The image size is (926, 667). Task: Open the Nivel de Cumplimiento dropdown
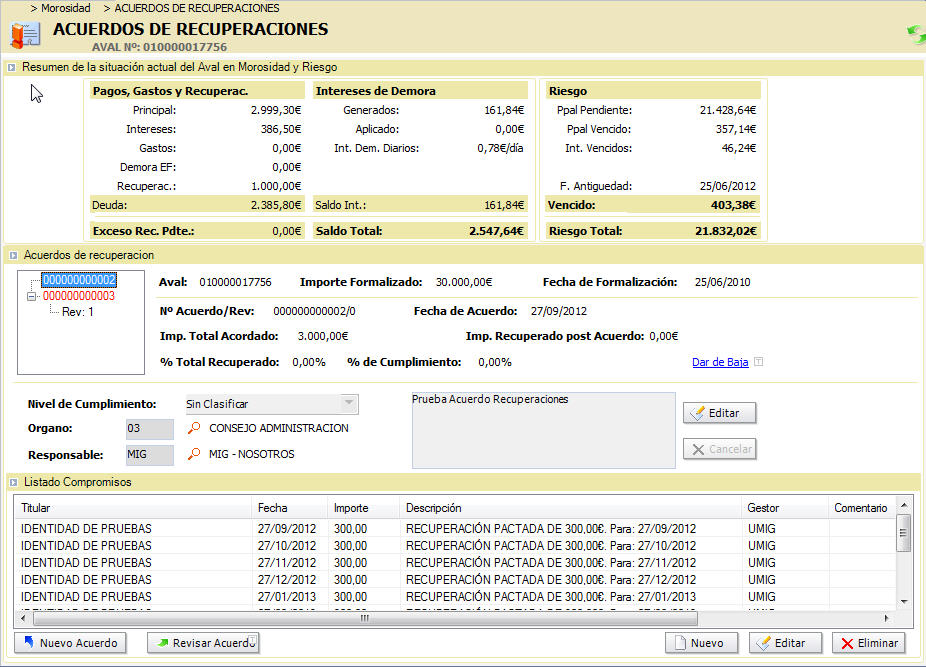[349, 404]
